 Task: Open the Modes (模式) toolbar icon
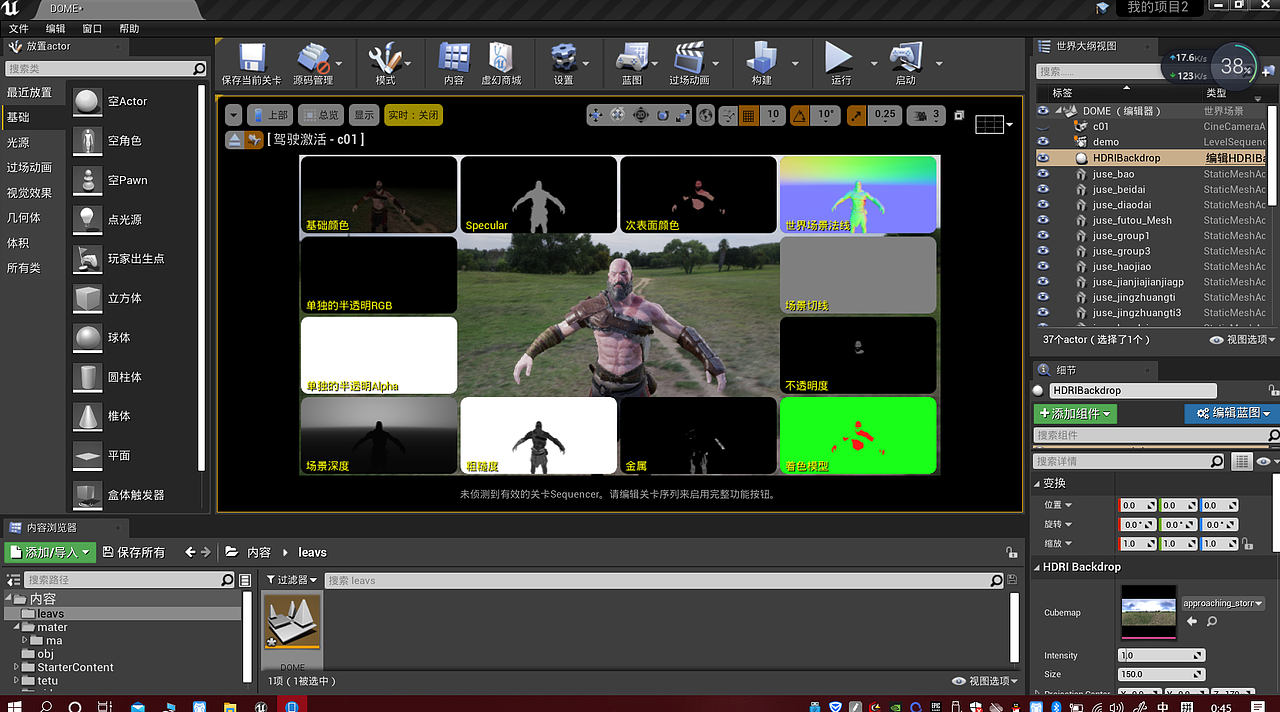(x=385, y=57)
